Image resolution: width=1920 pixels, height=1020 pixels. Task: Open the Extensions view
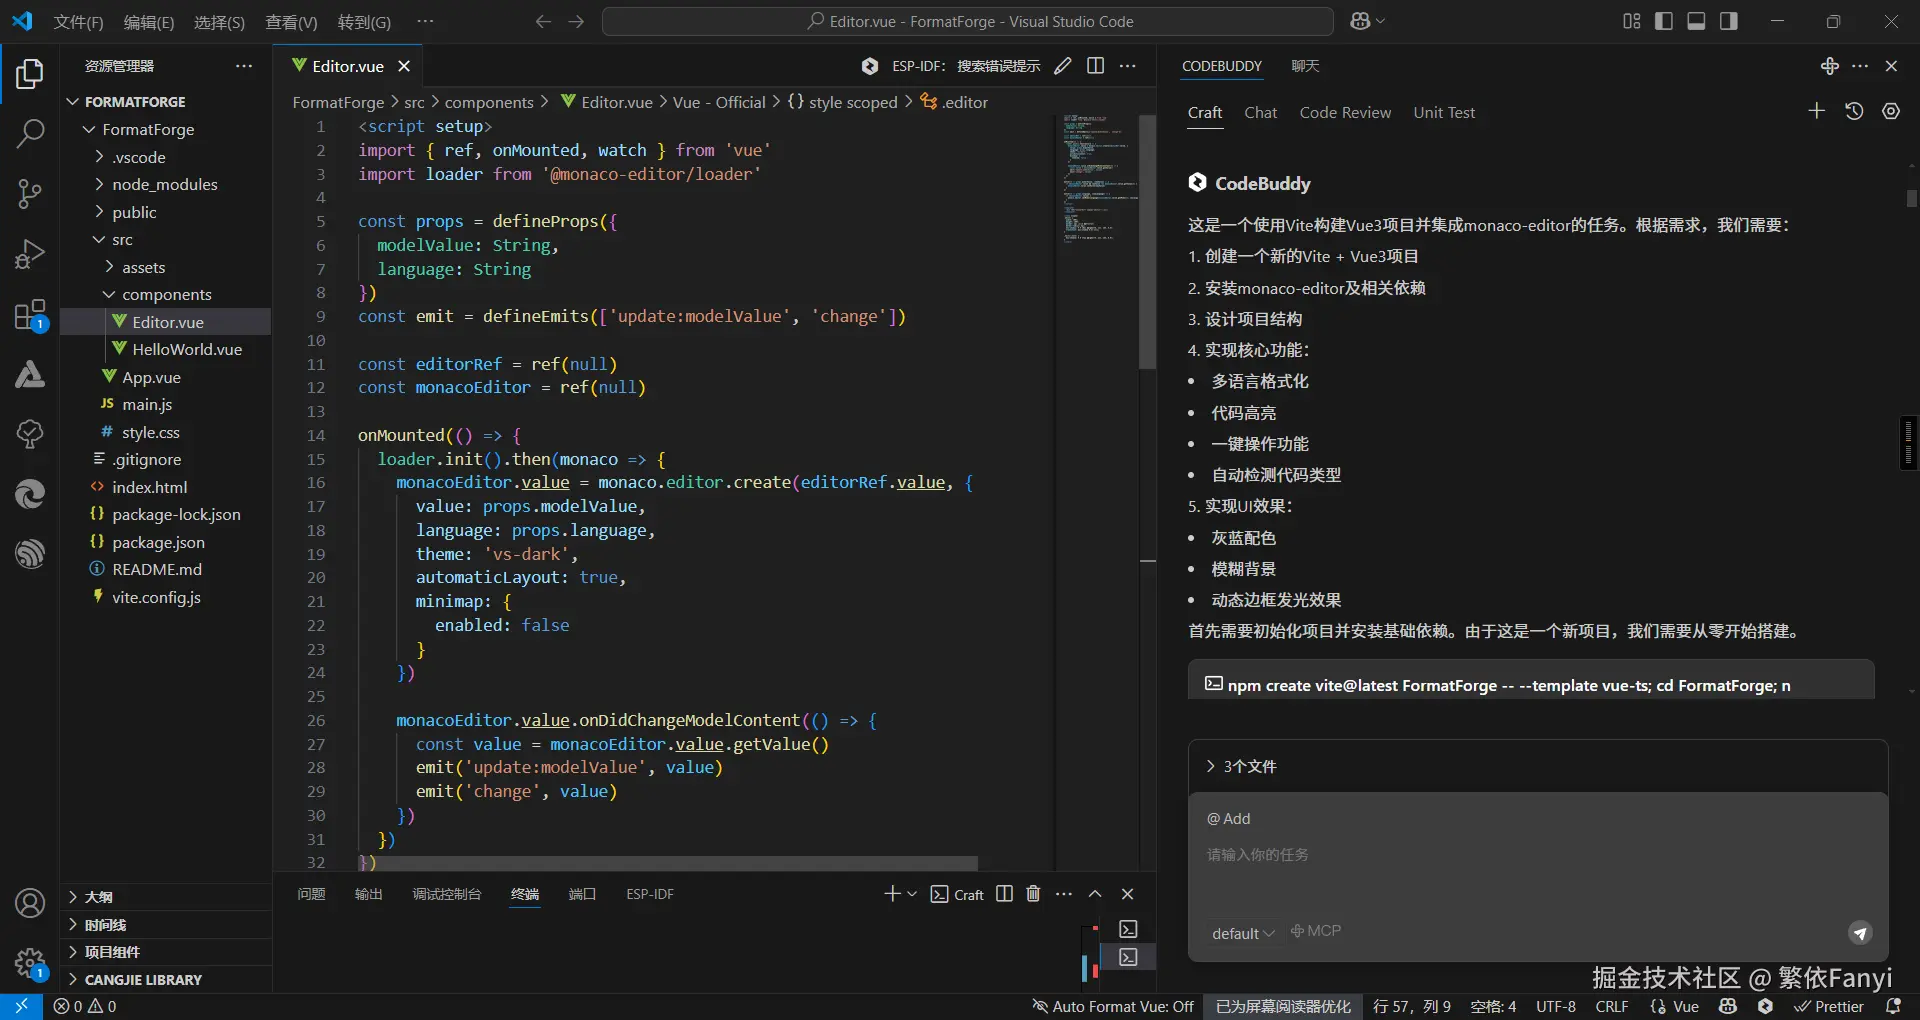pyautogui.click(x=30, y=315)
